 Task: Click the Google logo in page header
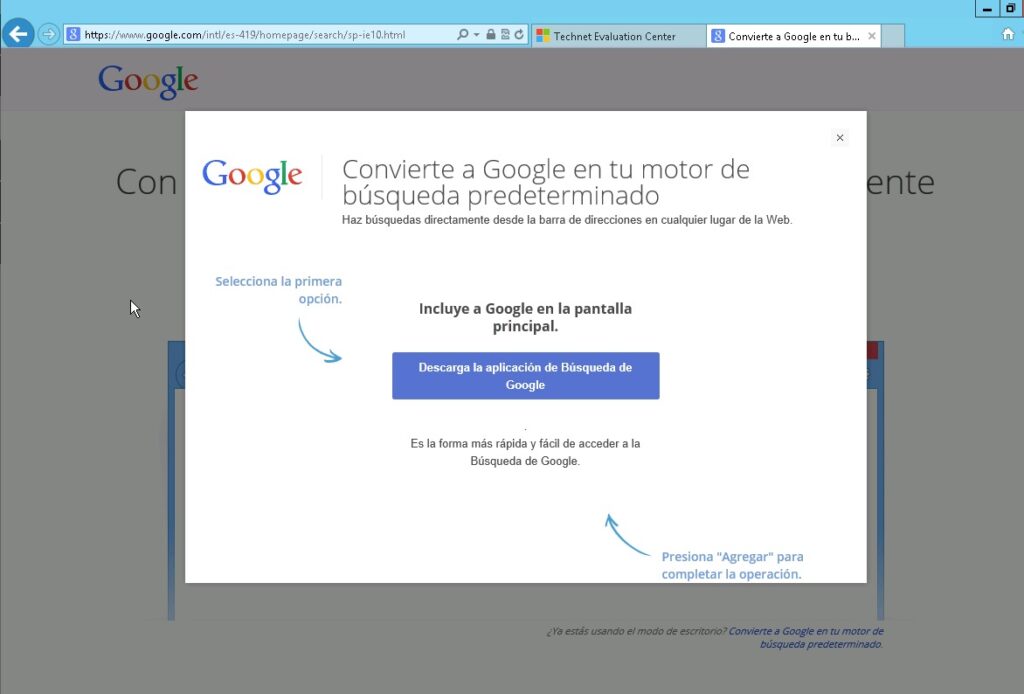(x=148, y=82)
